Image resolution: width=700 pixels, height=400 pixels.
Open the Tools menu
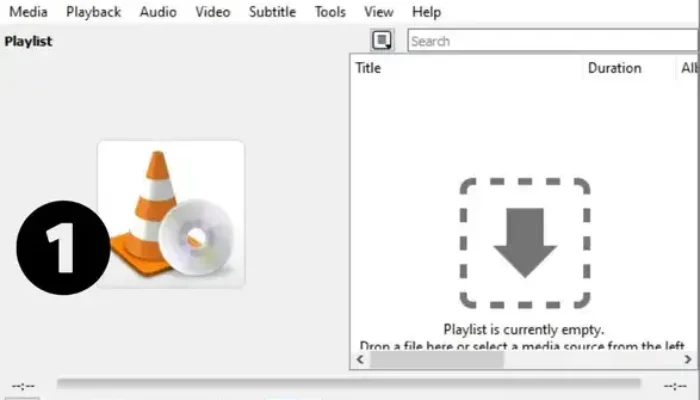(329, 12)
